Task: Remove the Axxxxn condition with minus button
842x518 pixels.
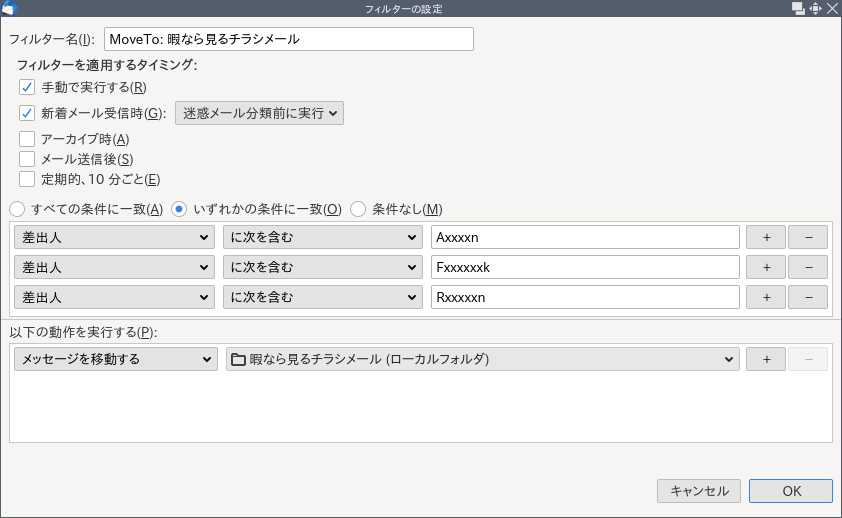Action: (x=807, y=237)
